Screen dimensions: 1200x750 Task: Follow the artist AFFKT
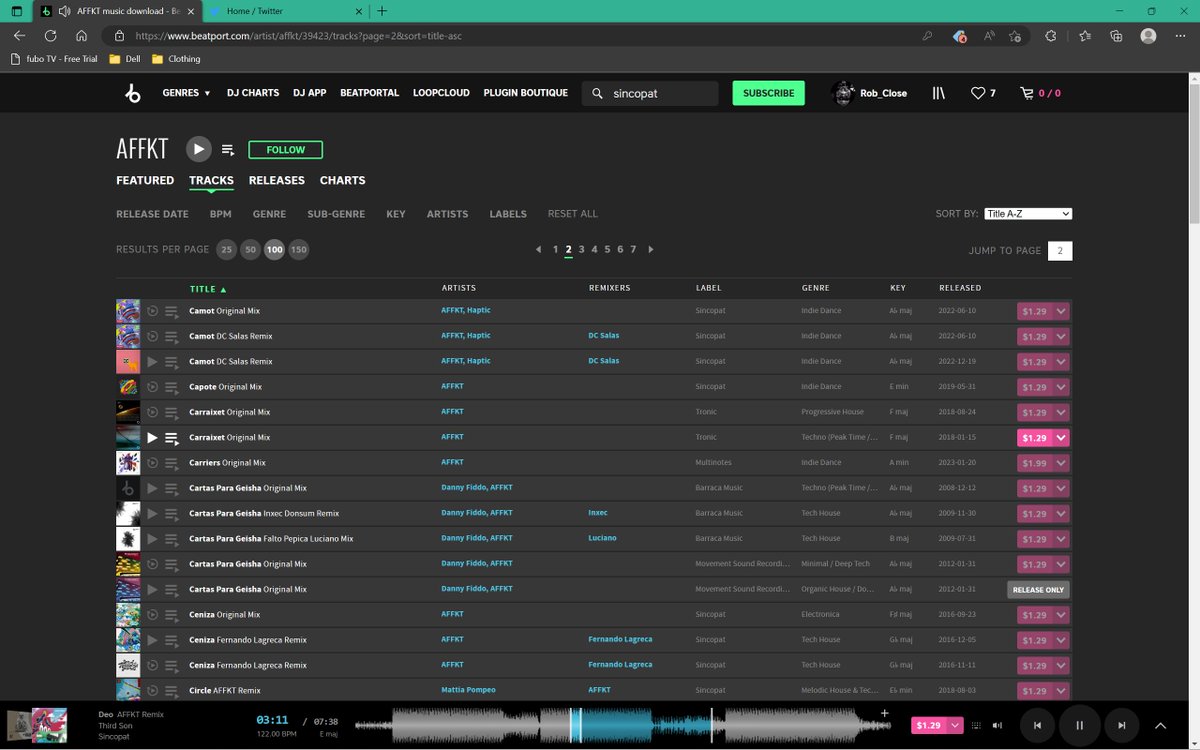(x=285, y=150)
